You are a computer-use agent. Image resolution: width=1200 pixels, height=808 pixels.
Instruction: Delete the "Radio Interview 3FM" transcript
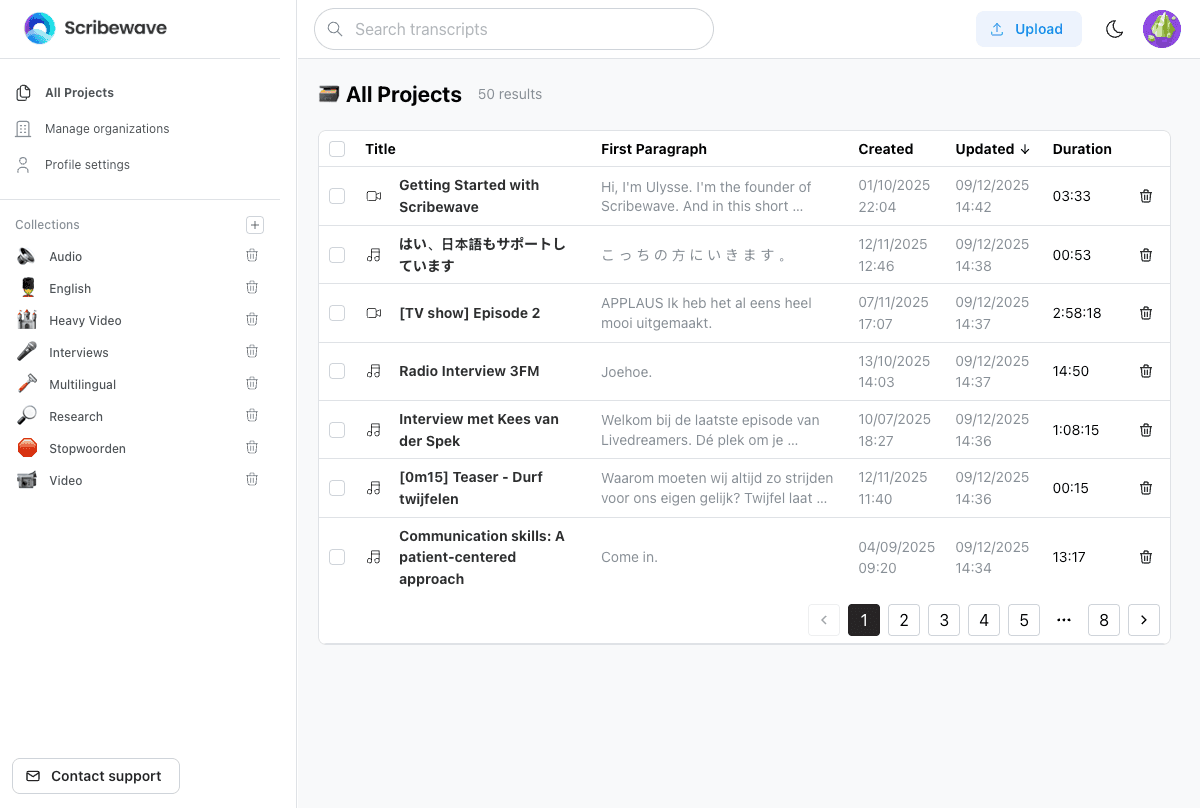pyautogui.click(x=1145, y=371)
